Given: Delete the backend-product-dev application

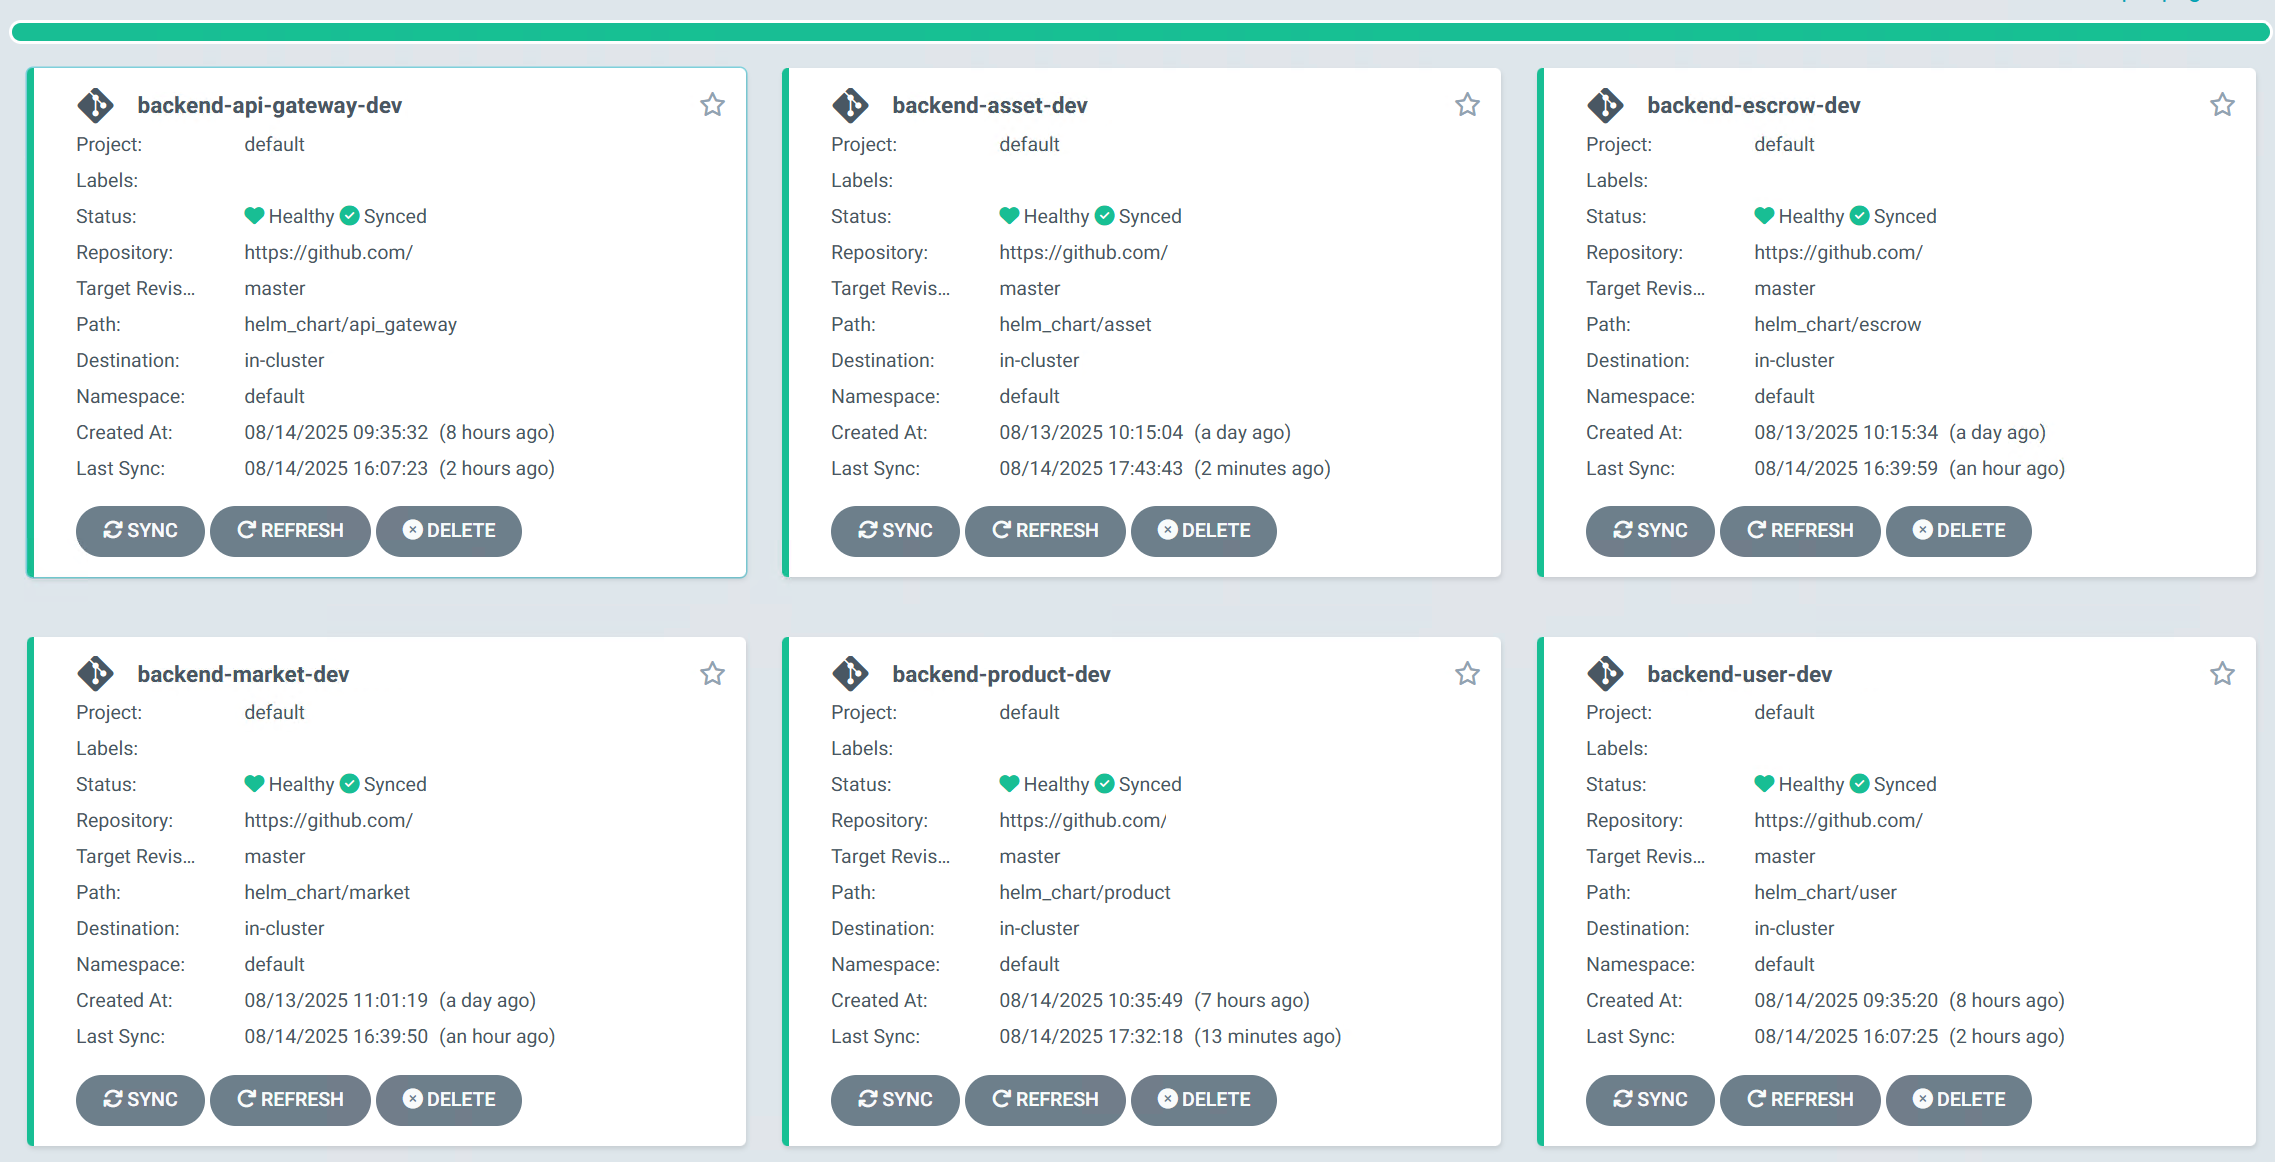Looking at the screenshot, I should coord(1204,1100).
